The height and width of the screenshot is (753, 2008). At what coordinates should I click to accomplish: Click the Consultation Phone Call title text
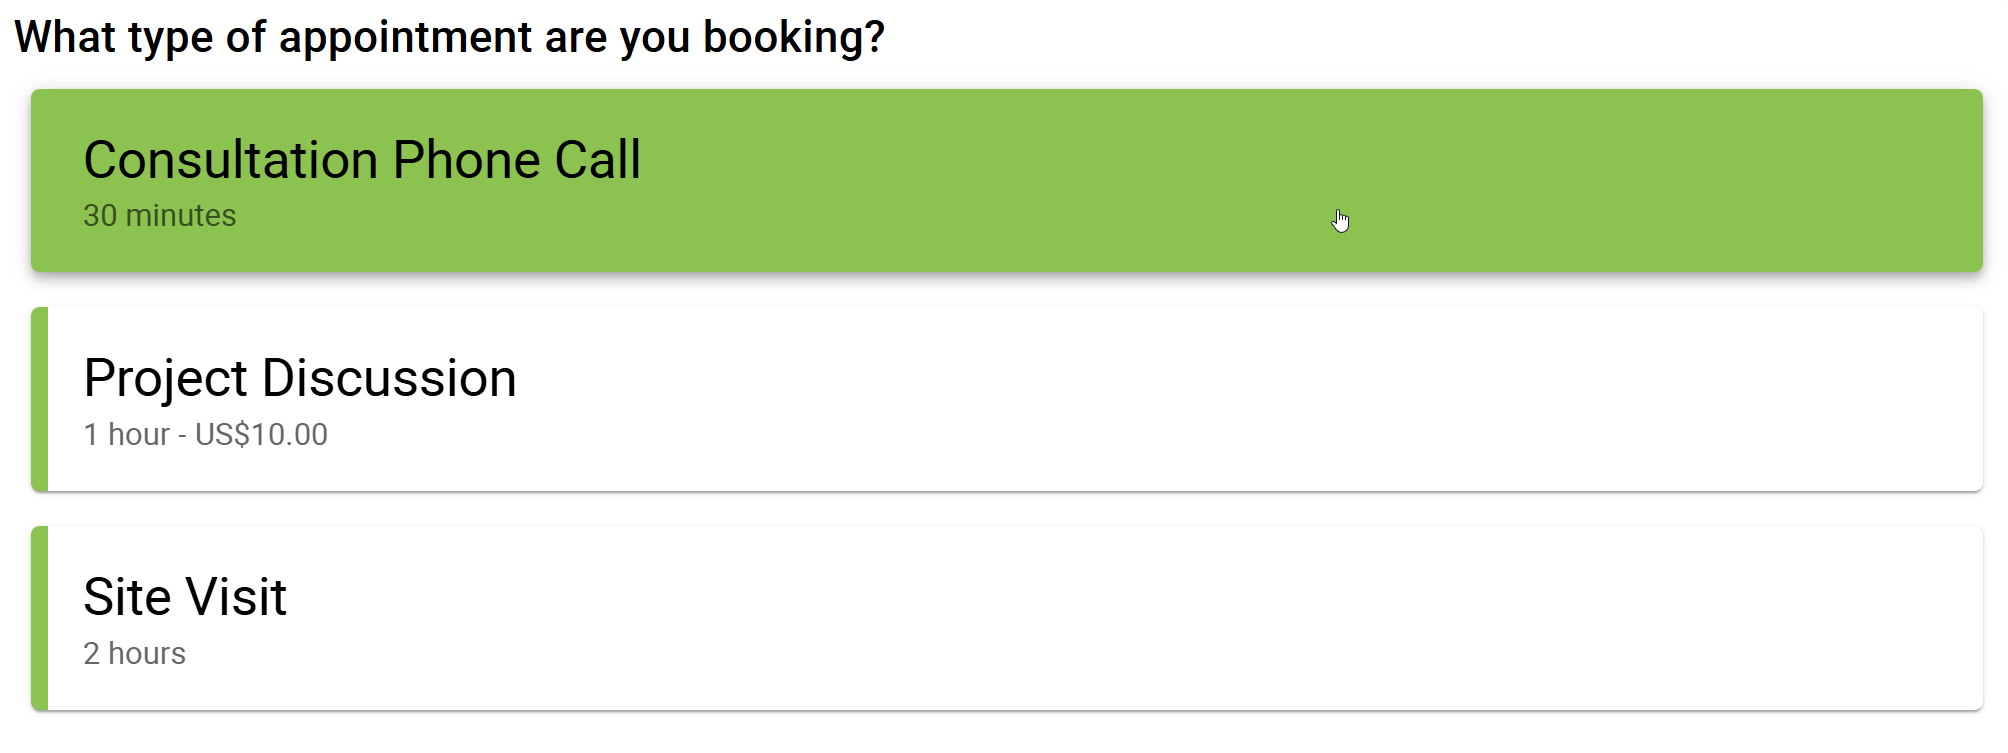click(362, 158)
